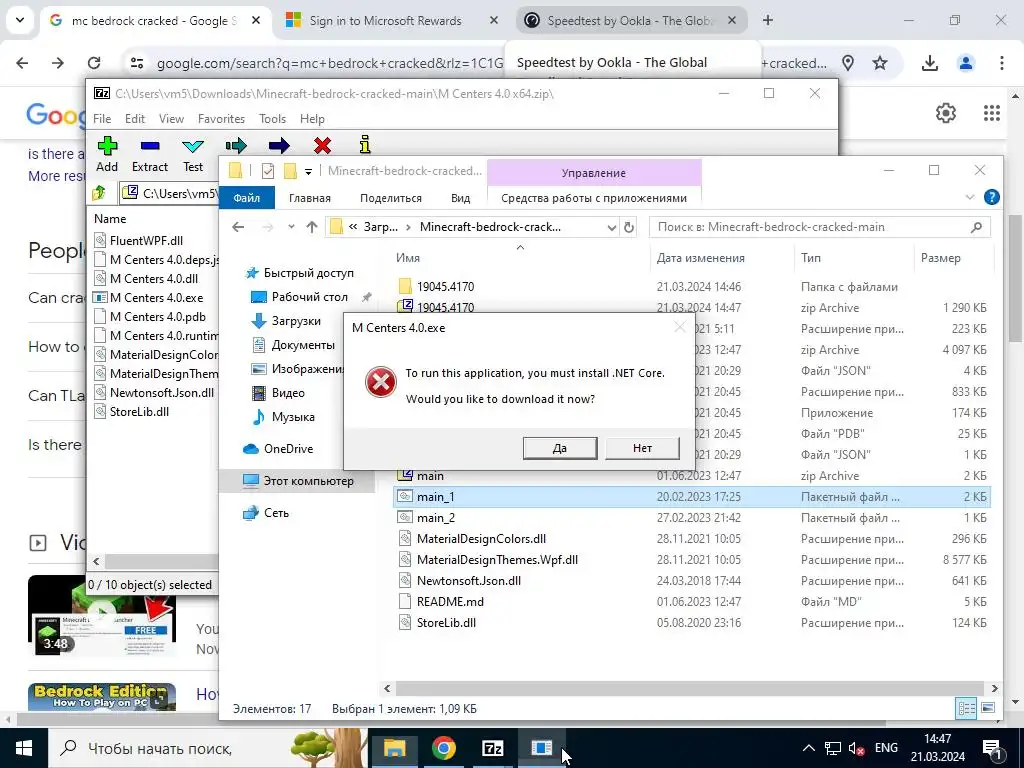This screenshot has height=768, width=1024.
Task: Switch Explorer to large icons view
Action: pos(987,708)
